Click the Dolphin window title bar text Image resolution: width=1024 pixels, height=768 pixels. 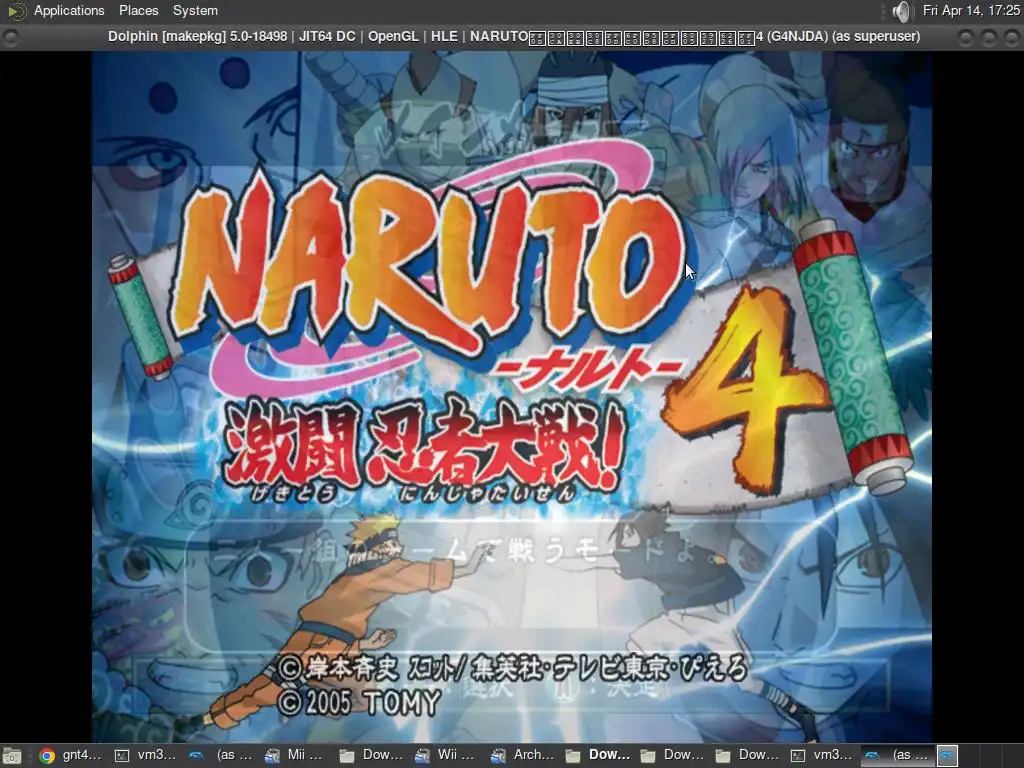[514, 37]
